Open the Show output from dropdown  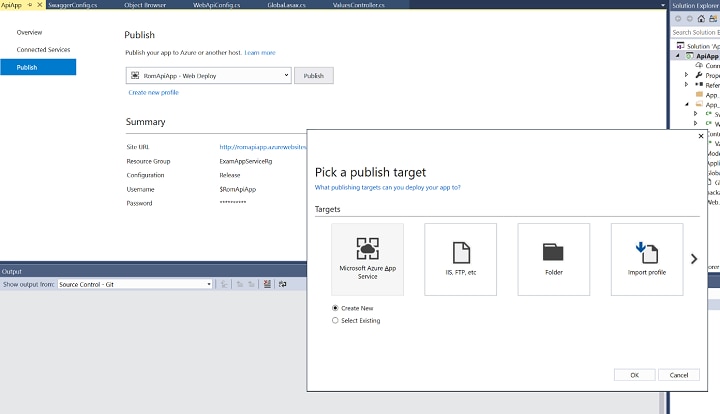point(209,284)
